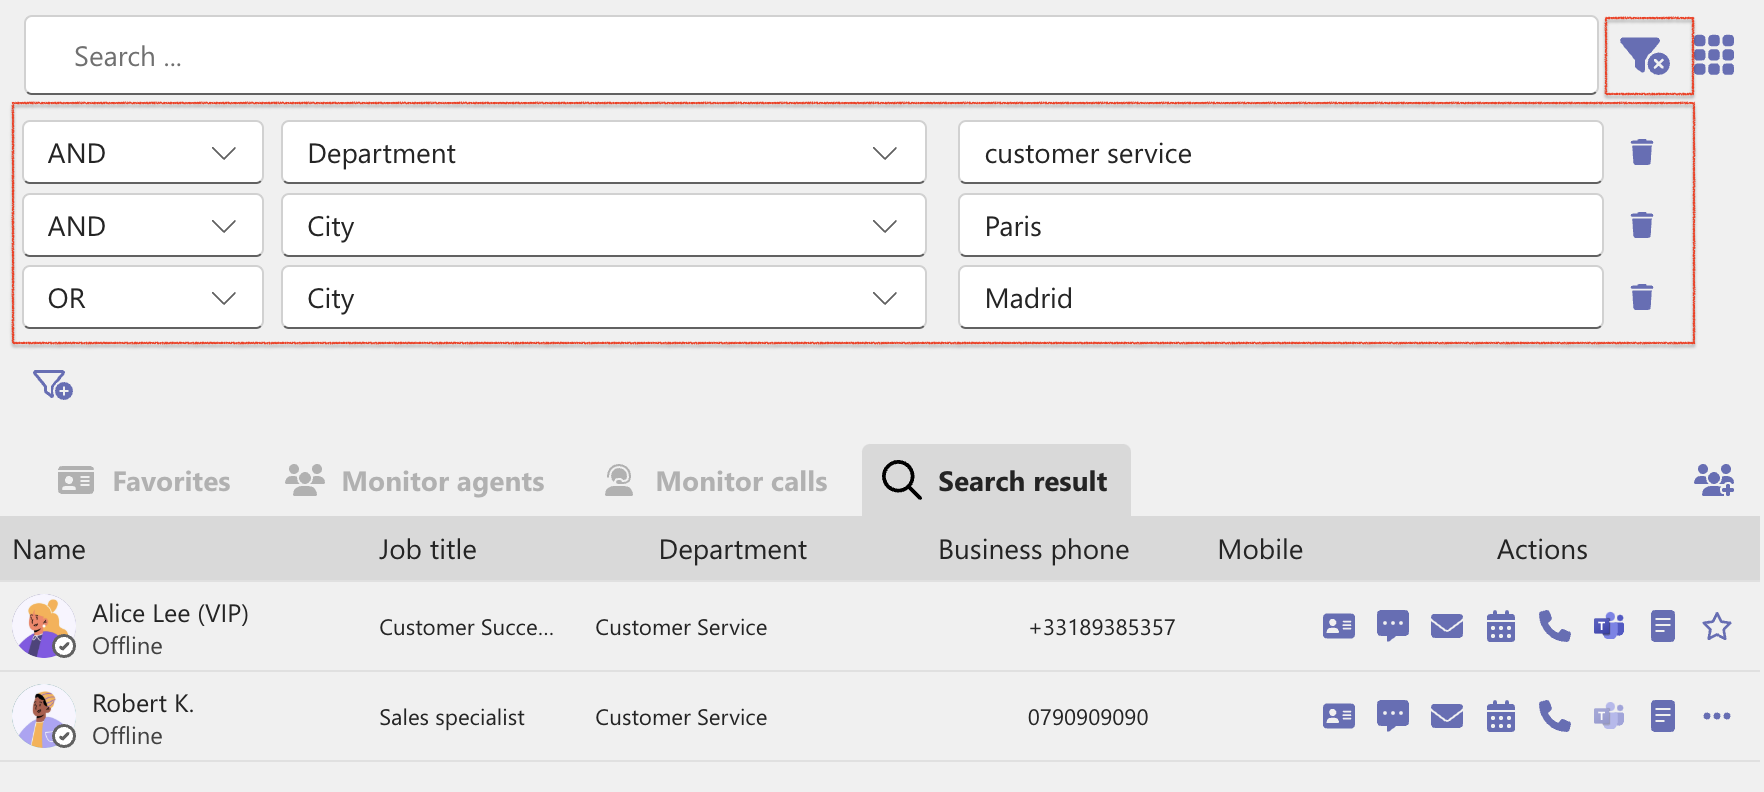
Task: Start Teams call with Alice Lee
Action: point(1609,627)
